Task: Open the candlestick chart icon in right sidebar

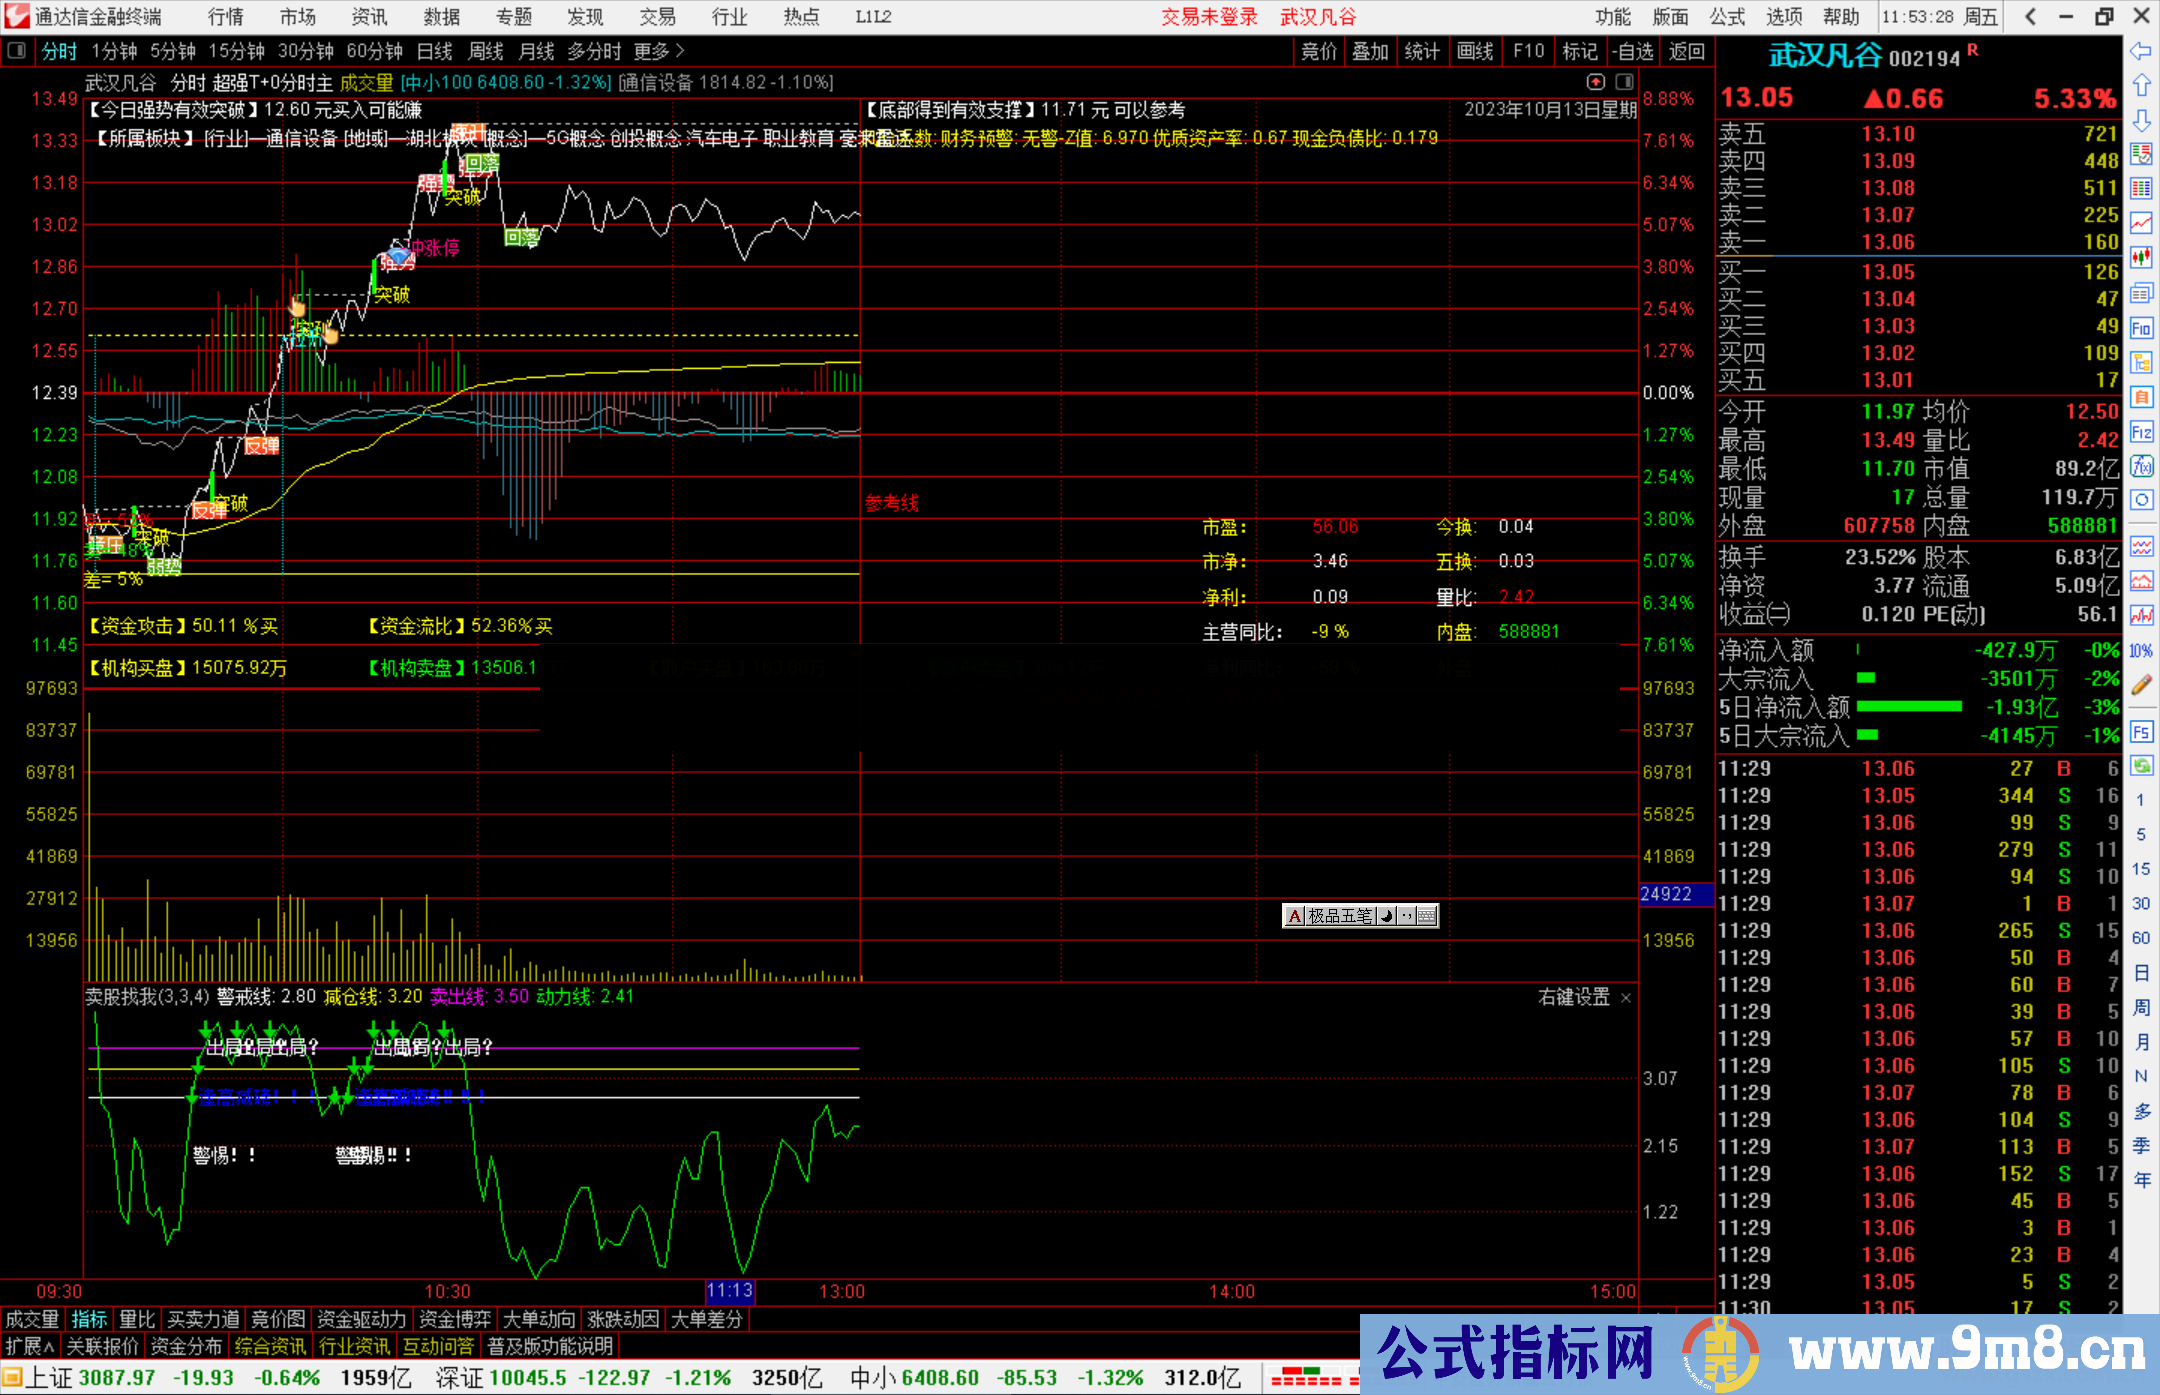Action: coord(2141,258)
